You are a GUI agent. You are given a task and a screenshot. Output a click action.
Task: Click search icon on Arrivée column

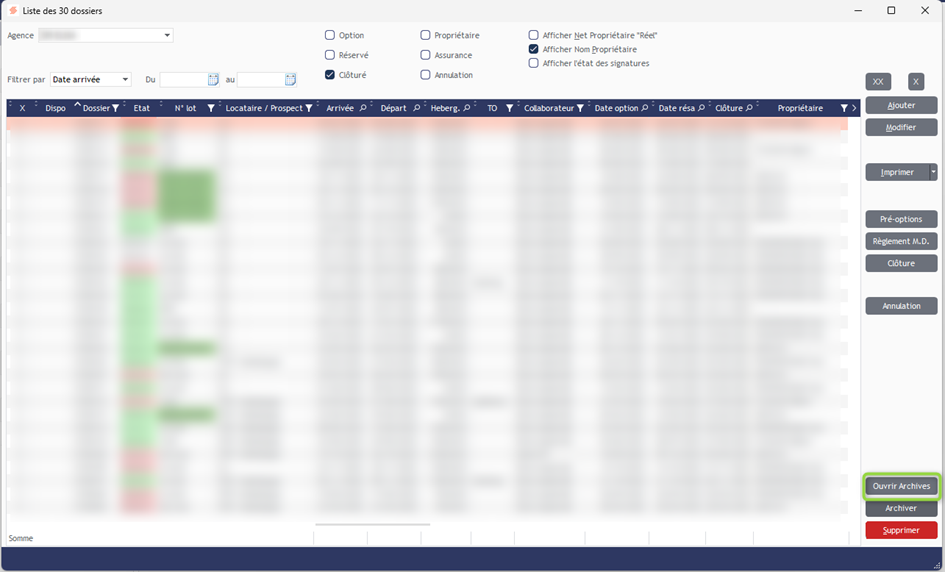[363, 108]
